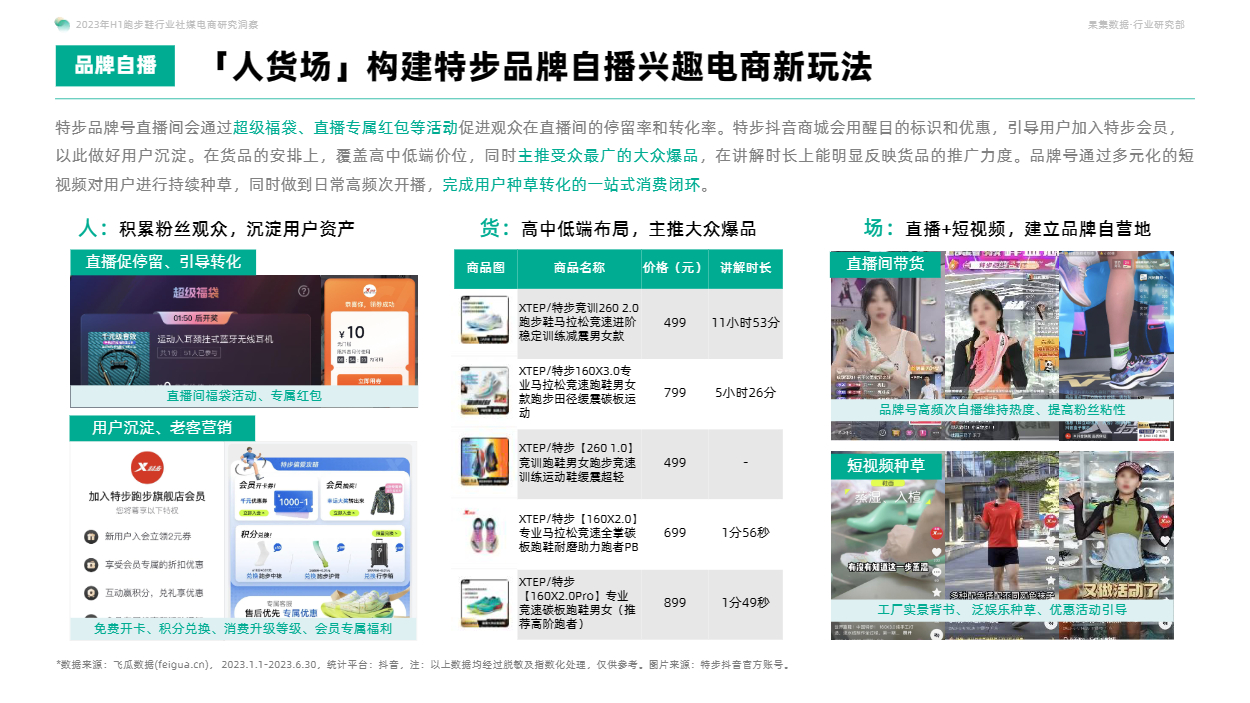Click the 1000-1 coupon under 会员开卡券
Screen dimensions: 1250x703
pyautogui.click(x=294, y=502)
